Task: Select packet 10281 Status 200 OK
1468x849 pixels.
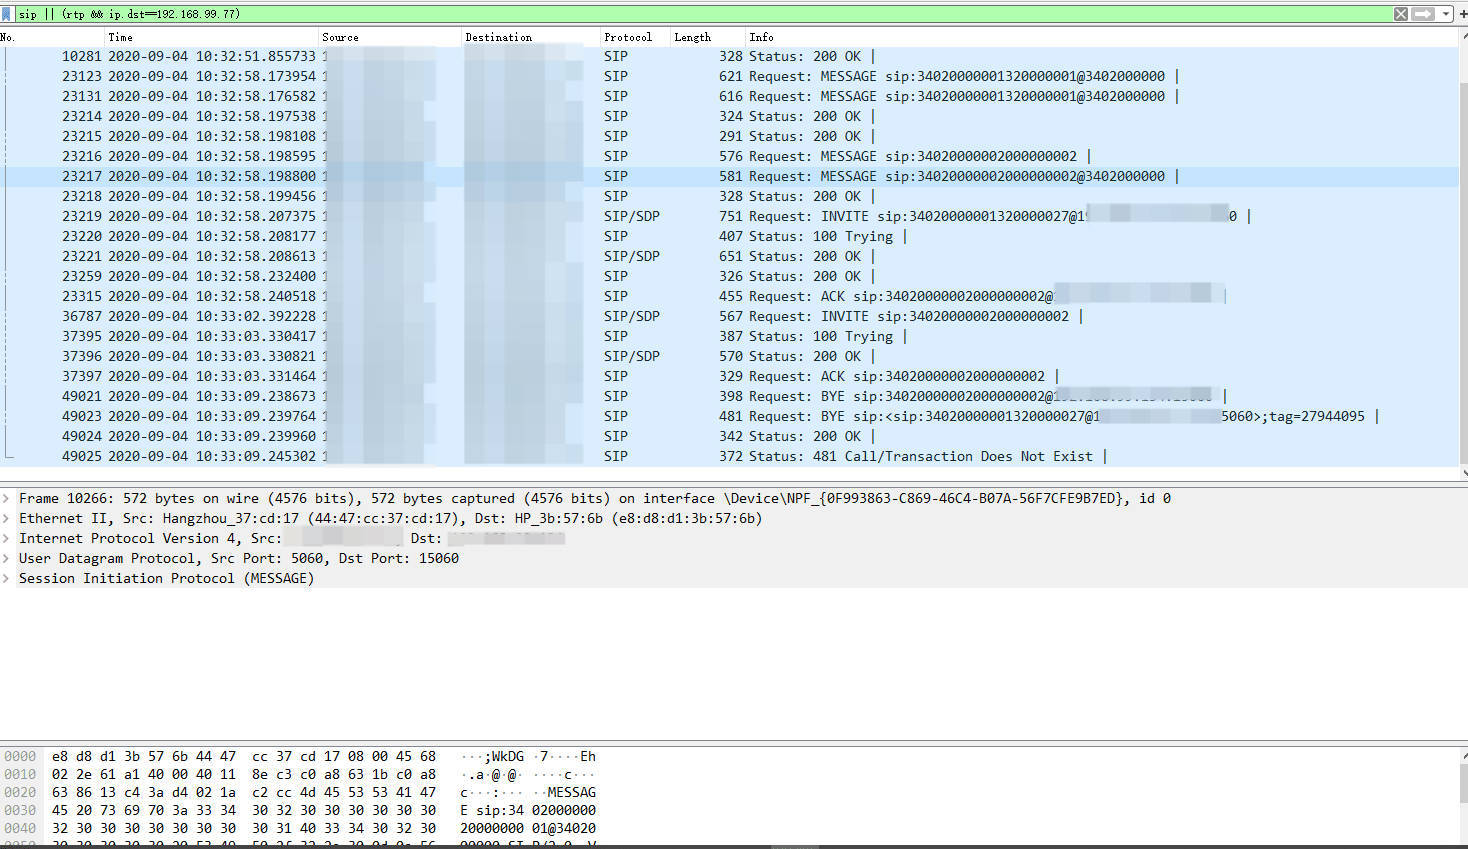Action: click(x=729, y=56)
